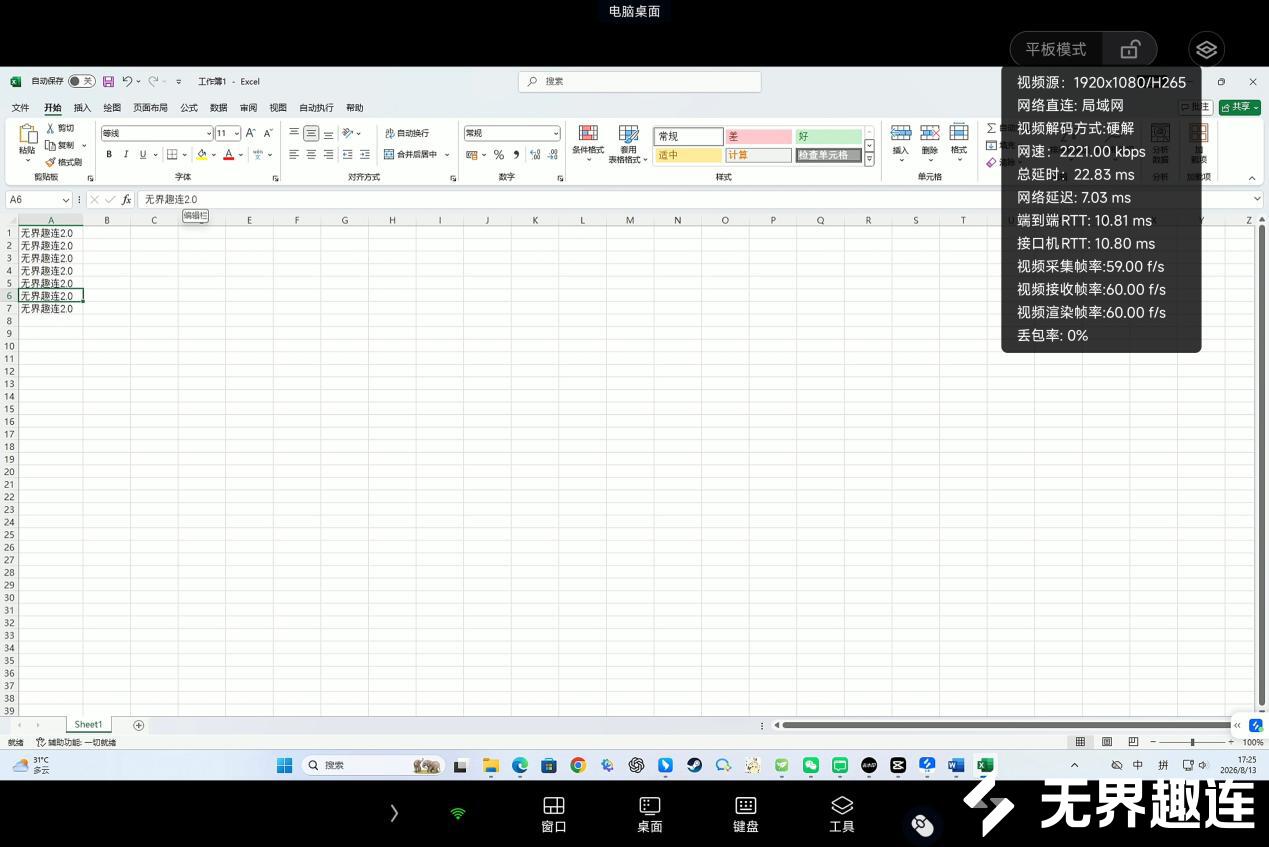Viewport: 1269px width, 847px height.
Task: Click Conditional Formatting (条件格式) icon
Action: 588,134
